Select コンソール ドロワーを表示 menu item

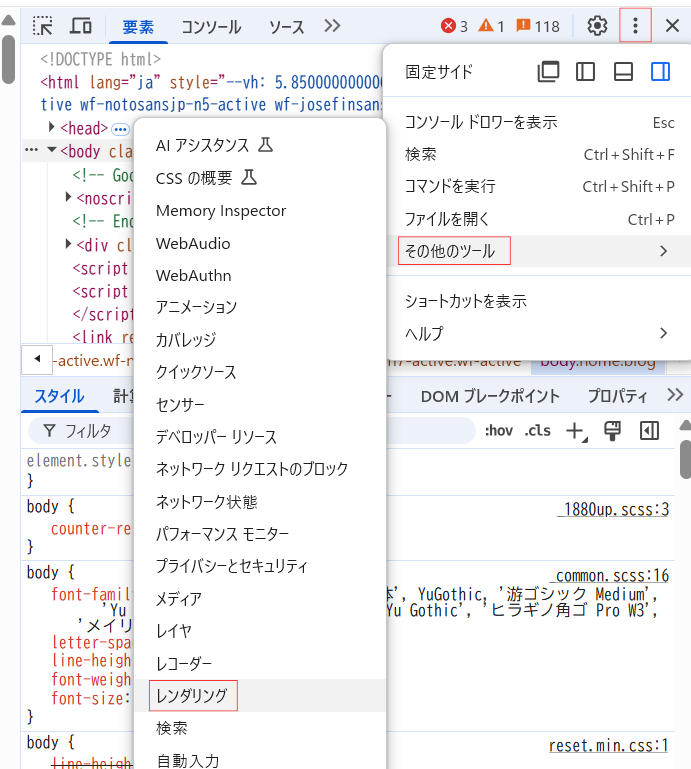tap(539, 122)
